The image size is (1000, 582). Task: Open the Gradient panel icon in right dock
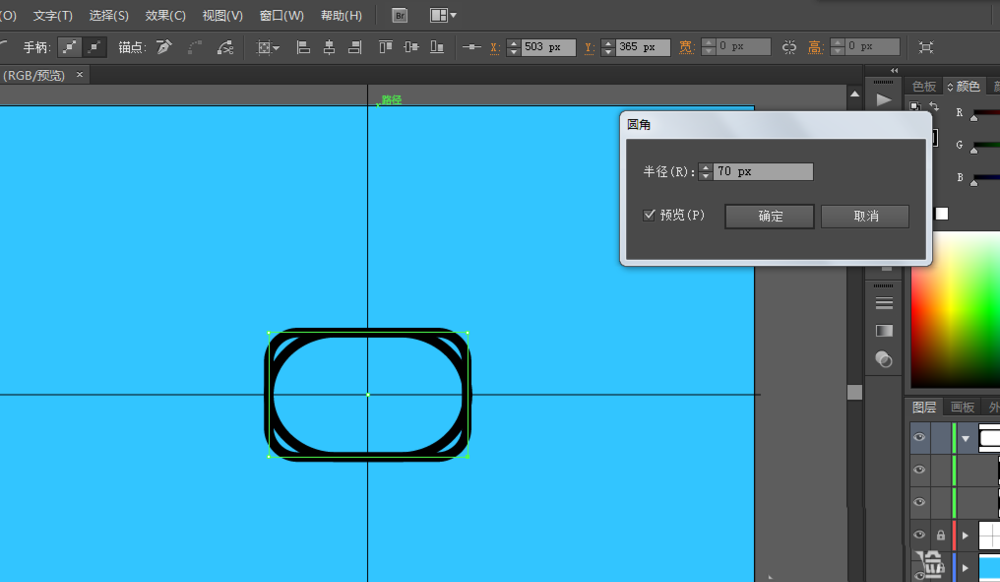(882, 330)
